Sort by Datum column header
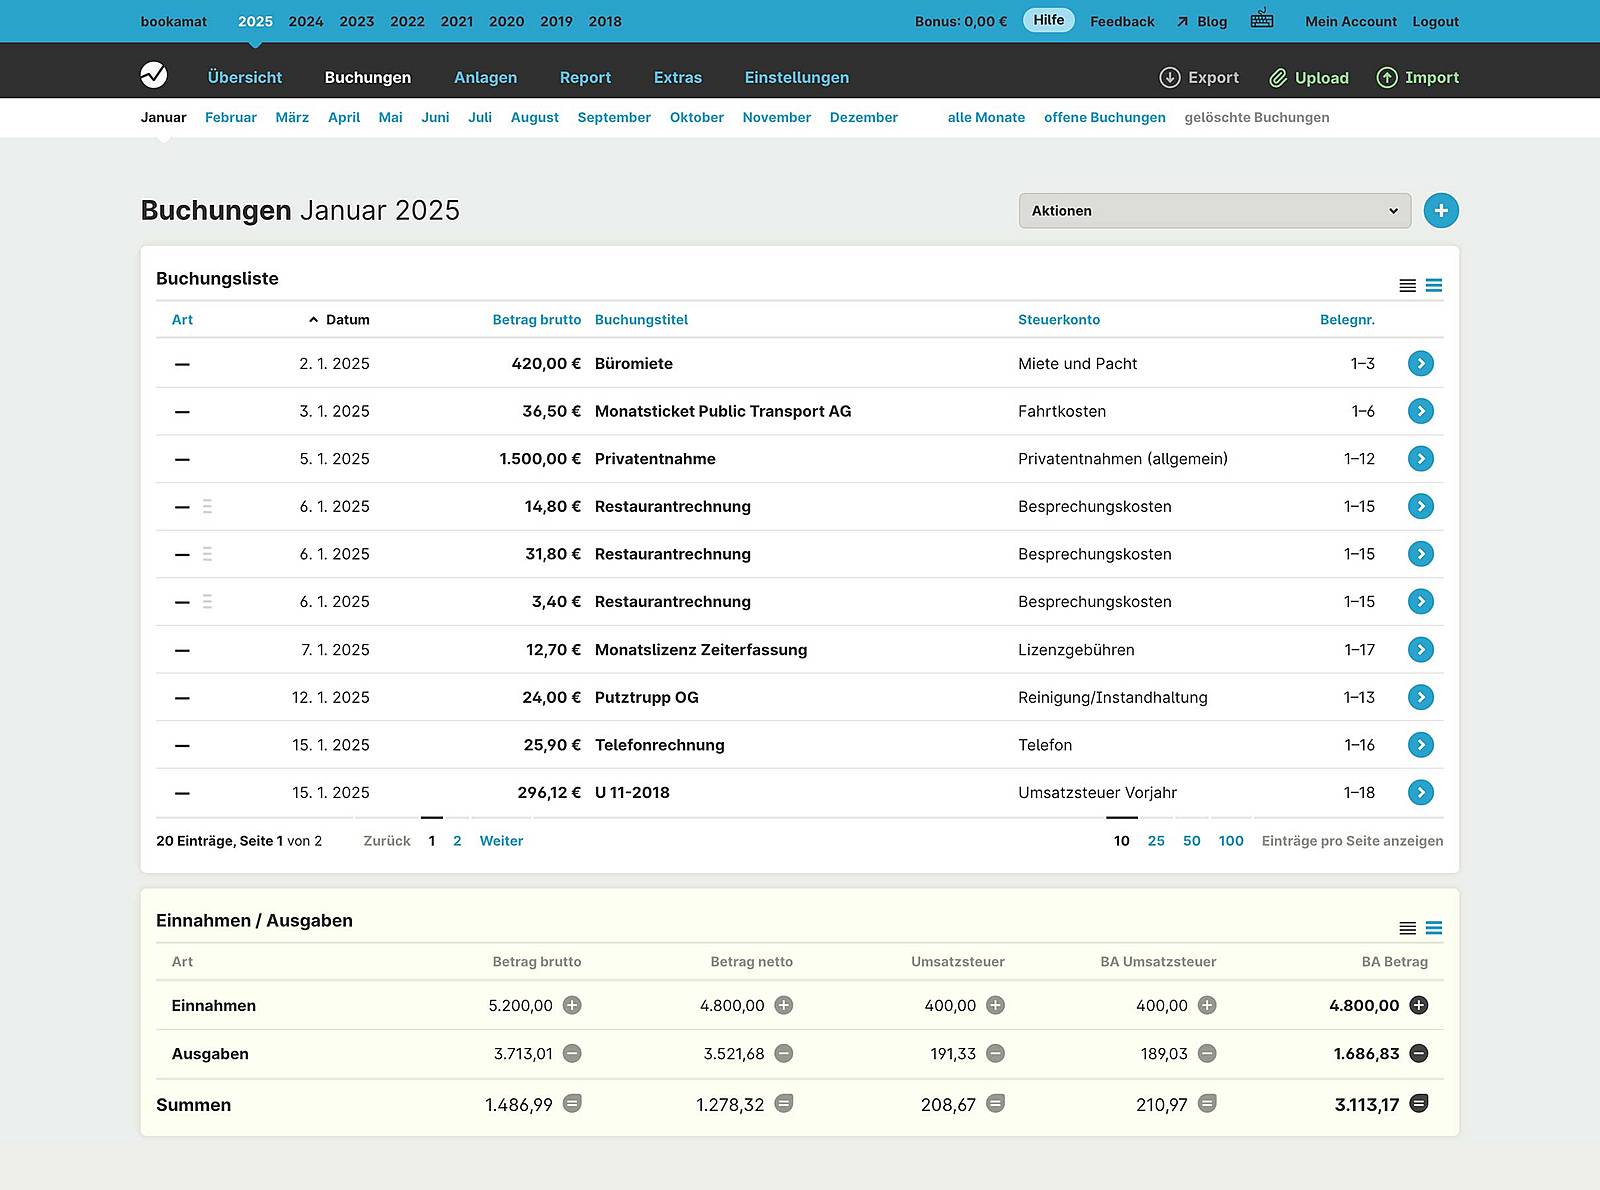Screen dimensions: 1600x1190 (347, 320)
